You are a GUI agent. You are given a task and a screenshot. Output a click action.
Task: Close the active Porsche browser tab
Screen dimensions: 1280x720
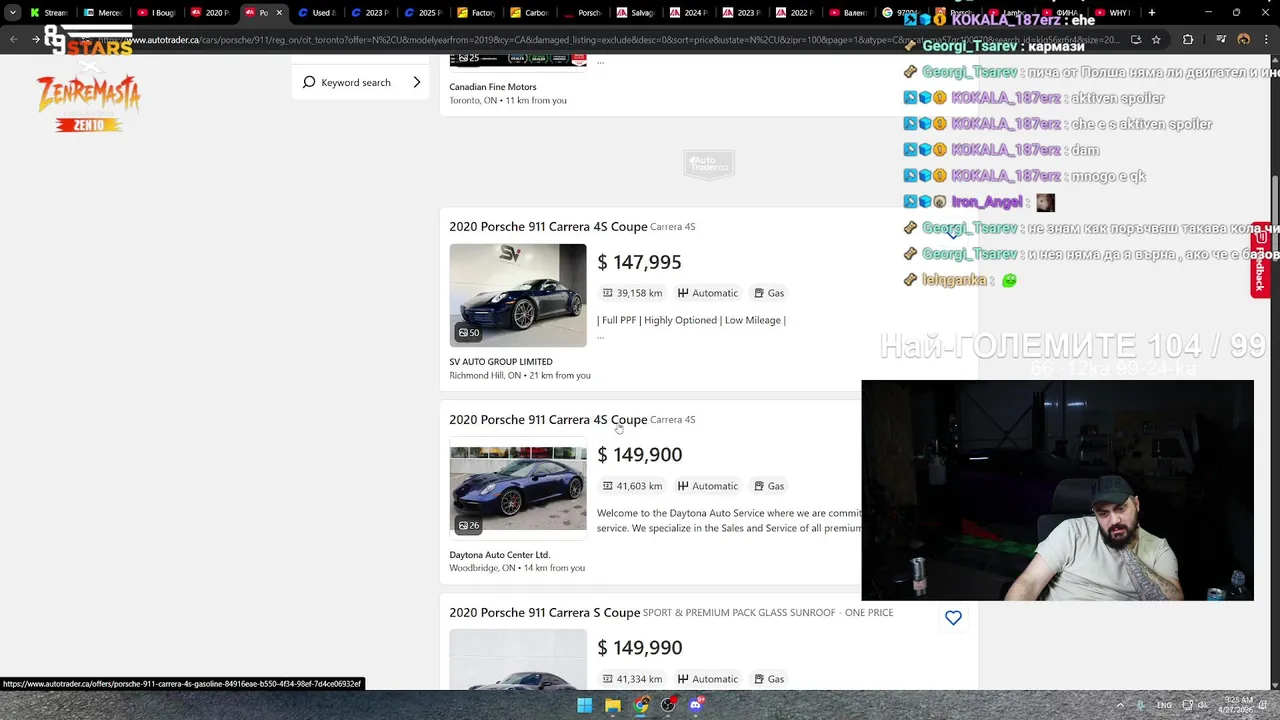pos(279,13)
